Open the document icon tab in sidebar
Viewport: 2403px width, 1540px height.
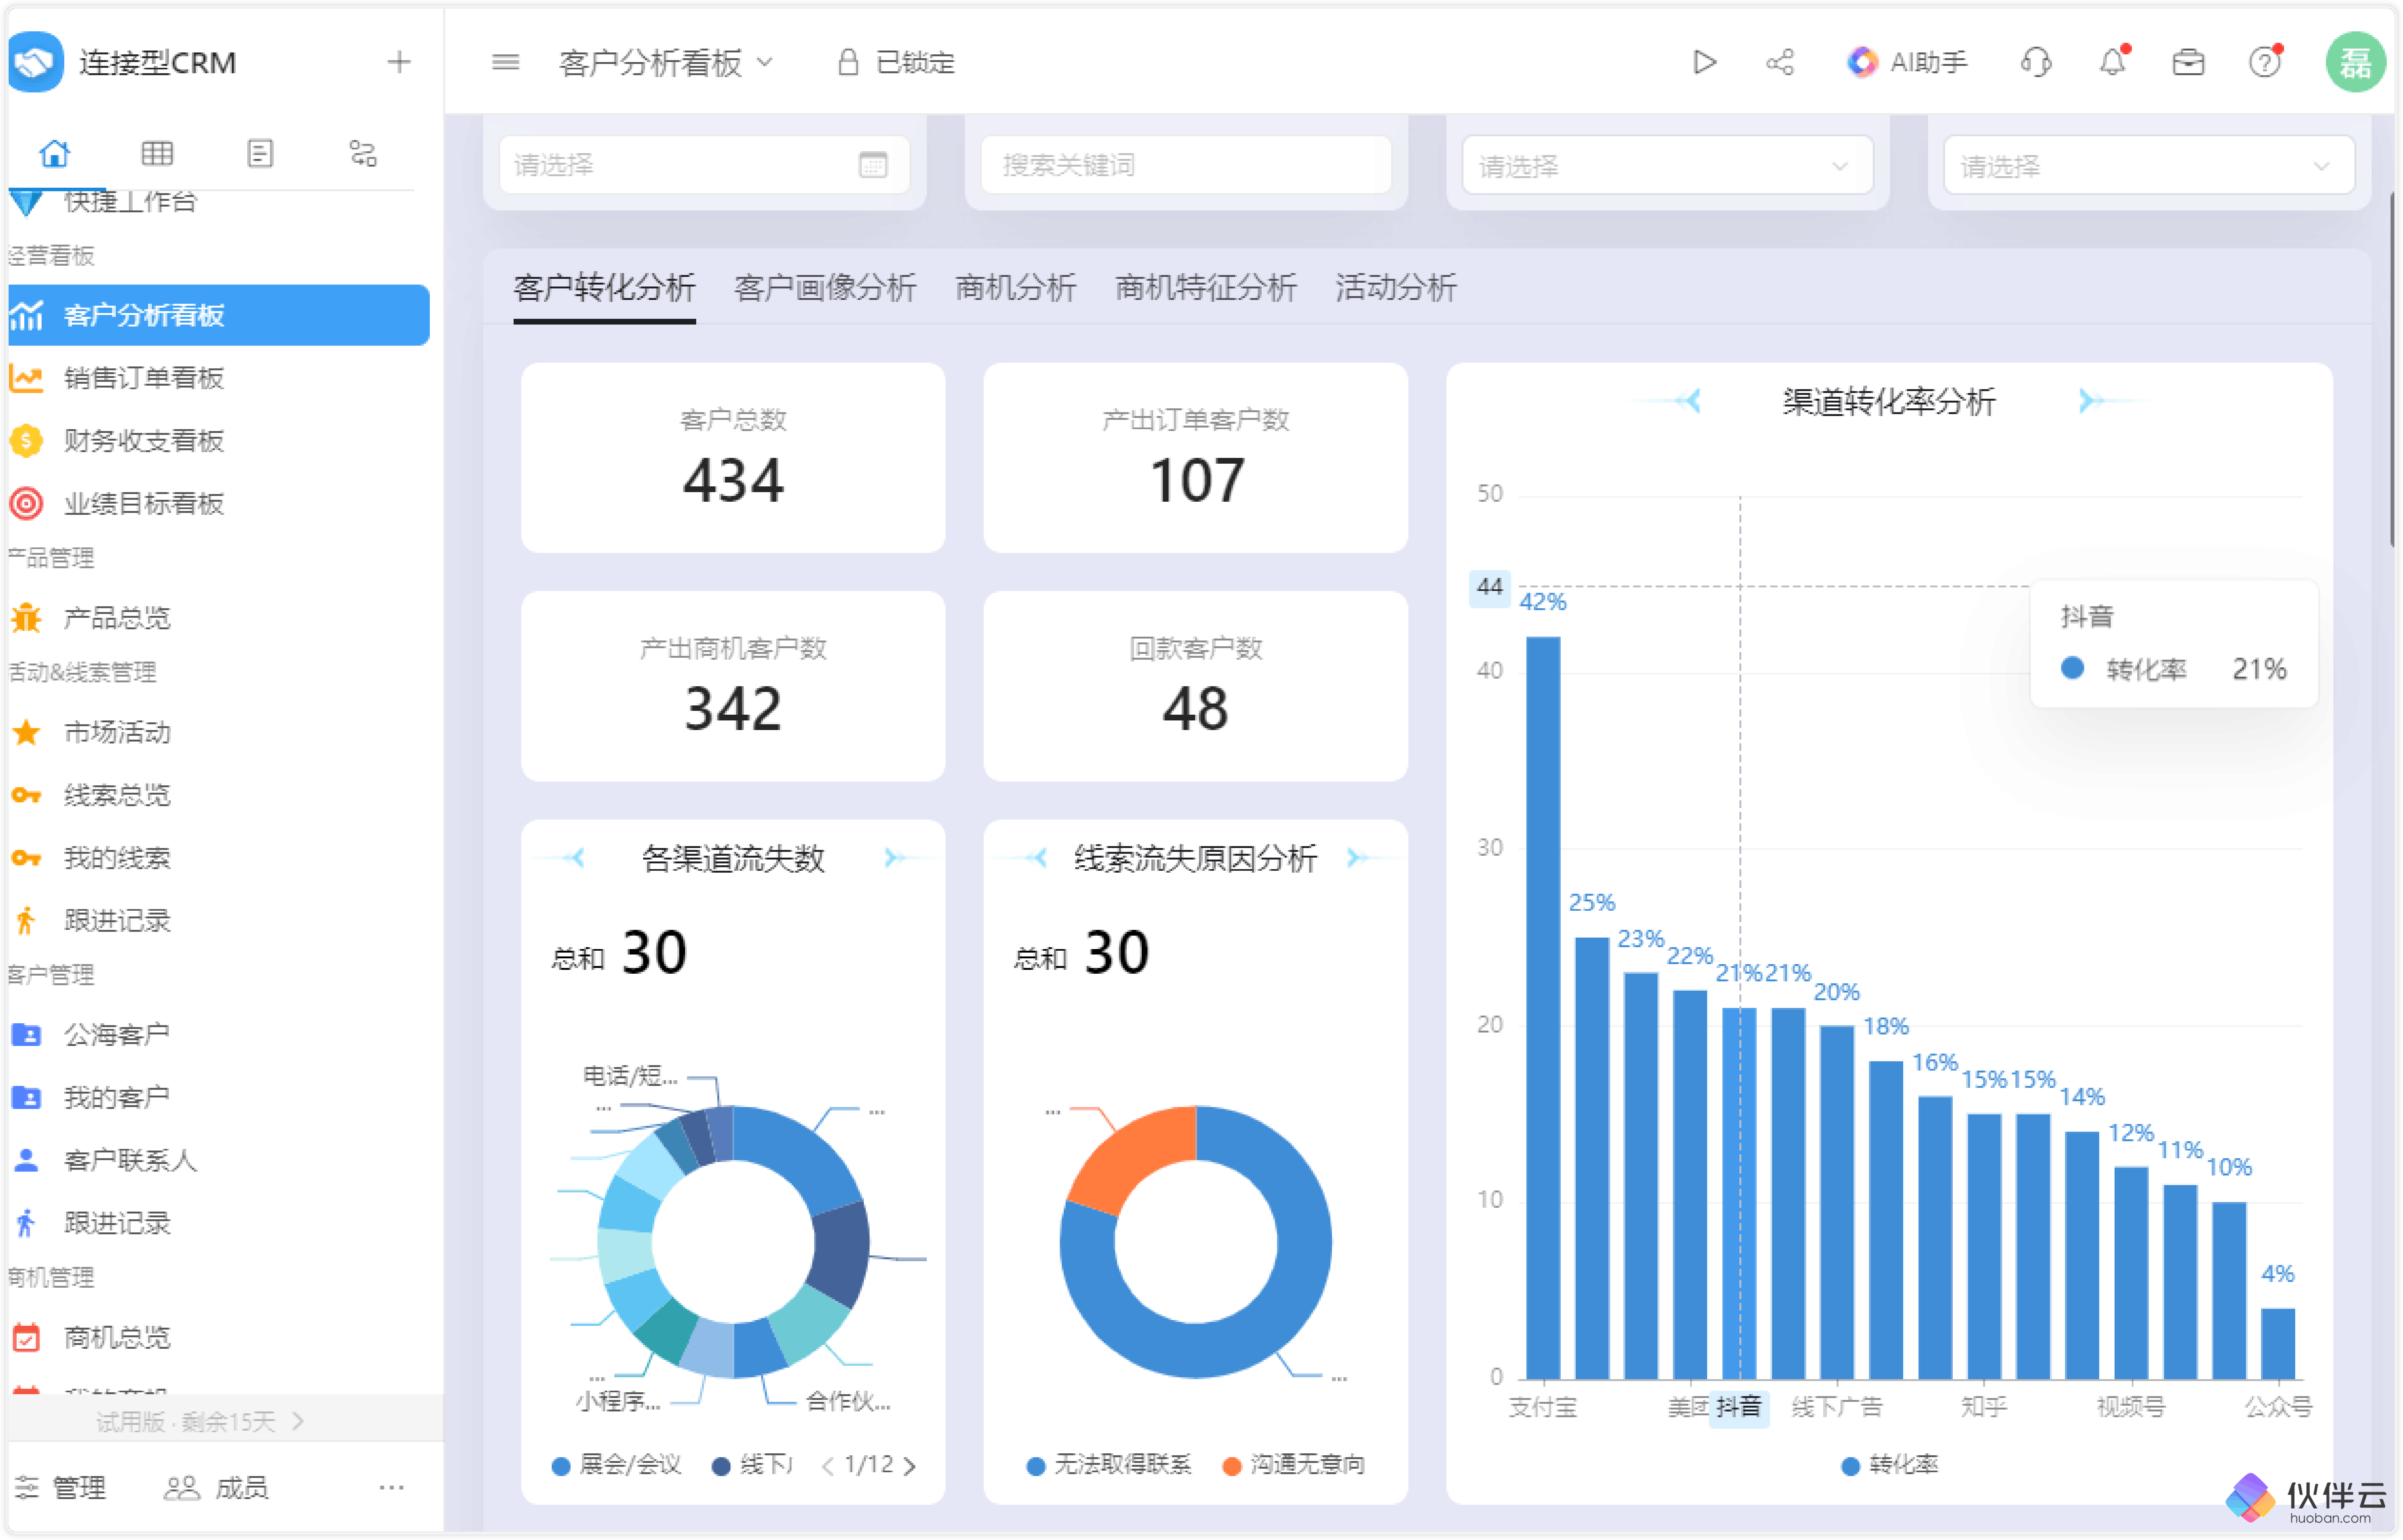(x=260, y=153)
